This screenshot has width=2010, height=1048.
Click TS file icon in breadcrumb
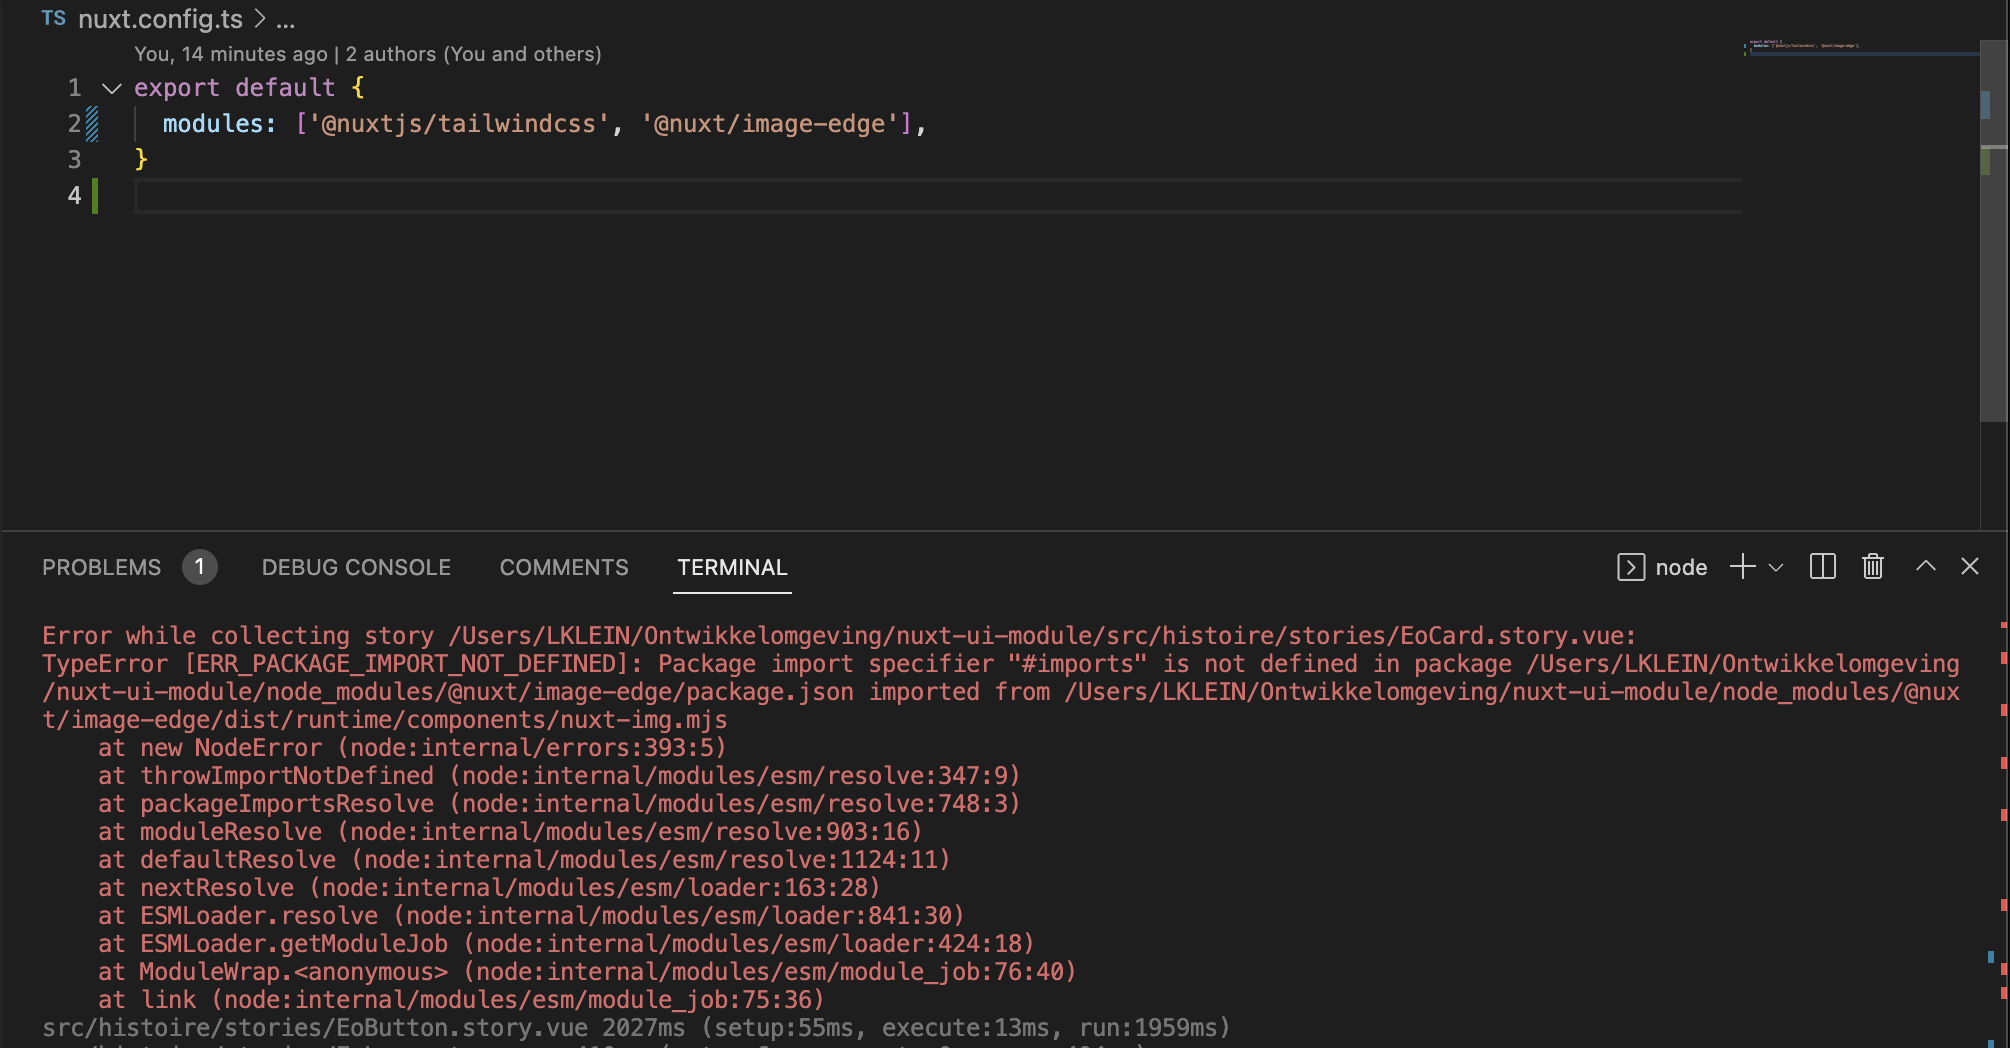click(54, 19)
